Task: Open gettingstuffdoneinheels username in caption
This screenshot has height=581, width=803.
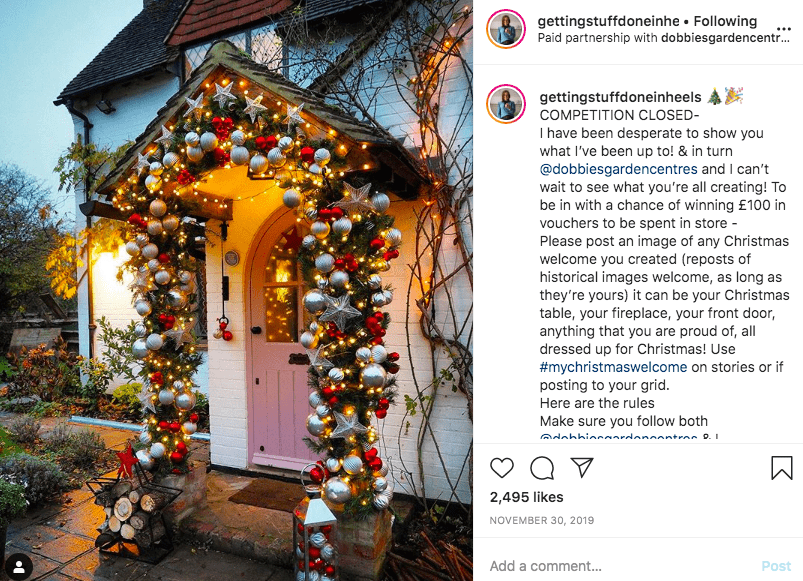Action: pyautogui.click(x=620, y=97)
